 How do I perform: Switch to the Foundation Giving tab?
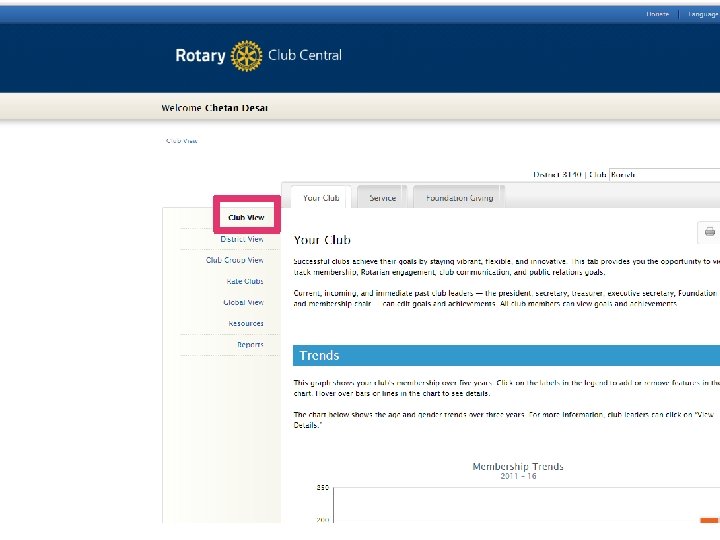pos(459,198)
